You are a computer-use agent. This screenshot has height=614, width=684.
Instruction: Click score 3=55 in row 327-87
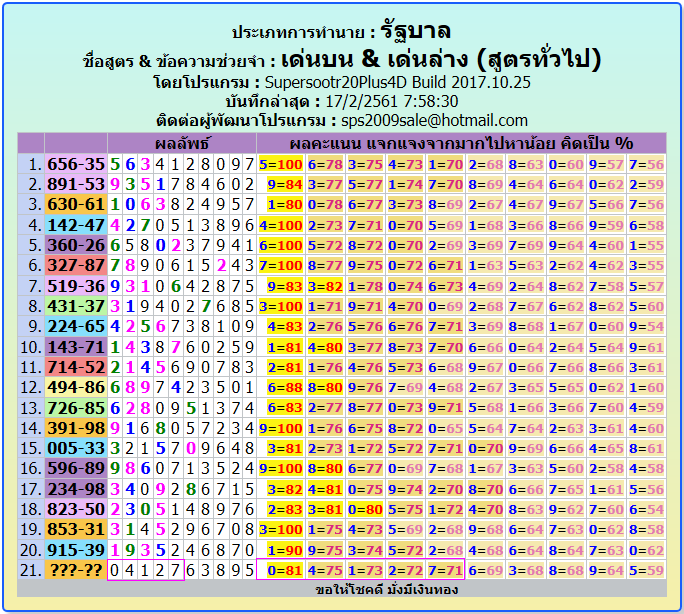click(646, 266)
